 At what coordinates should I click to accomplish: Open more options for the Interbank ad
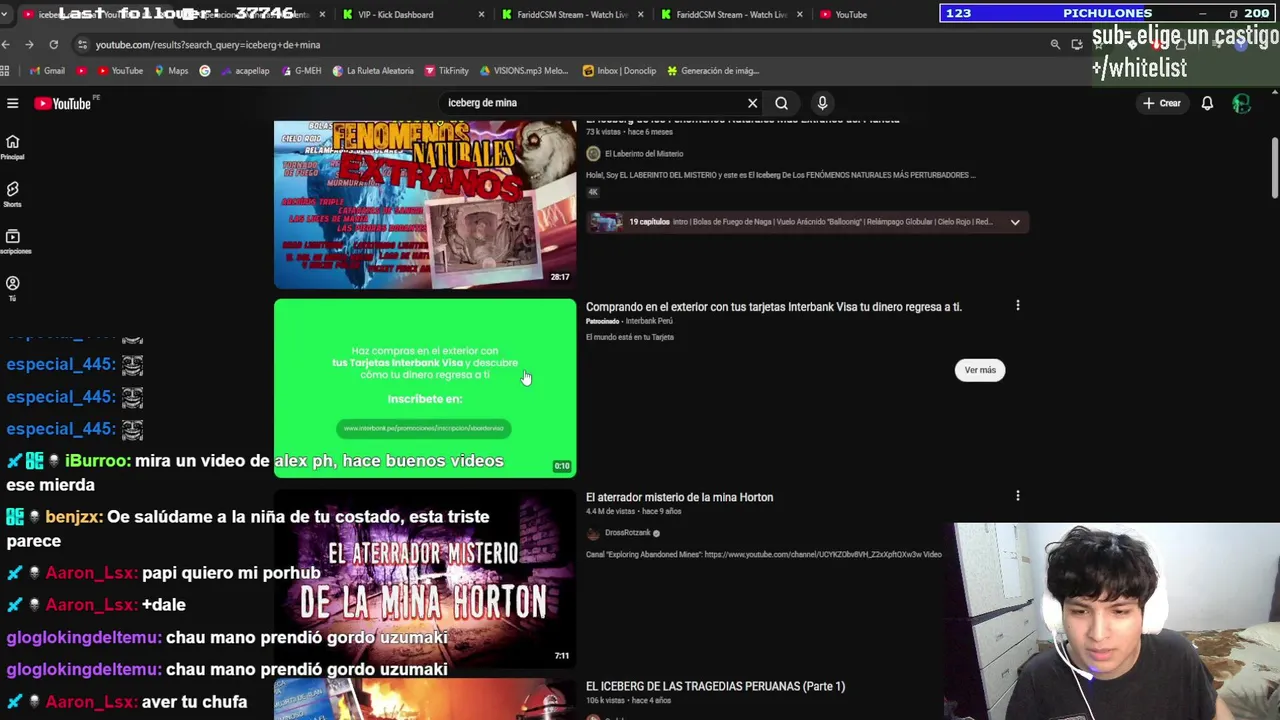(1017, 306)
